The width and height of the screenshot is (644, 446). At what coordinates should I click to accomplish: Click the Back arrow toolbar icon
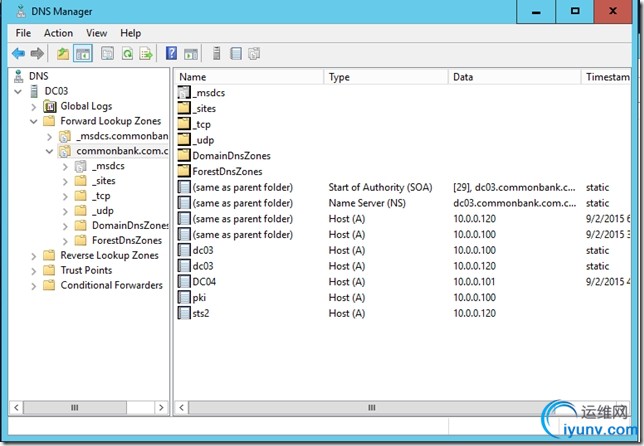click(x=18, y=53)
